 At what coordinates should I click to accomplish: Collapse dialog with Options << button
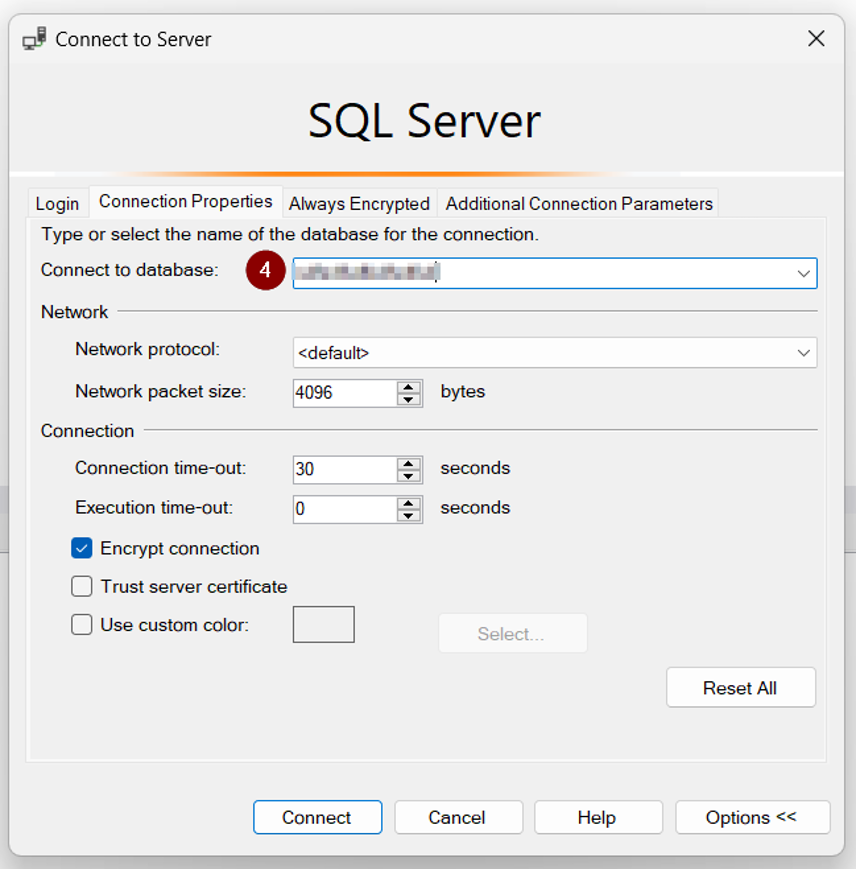(x=752, y=817)
